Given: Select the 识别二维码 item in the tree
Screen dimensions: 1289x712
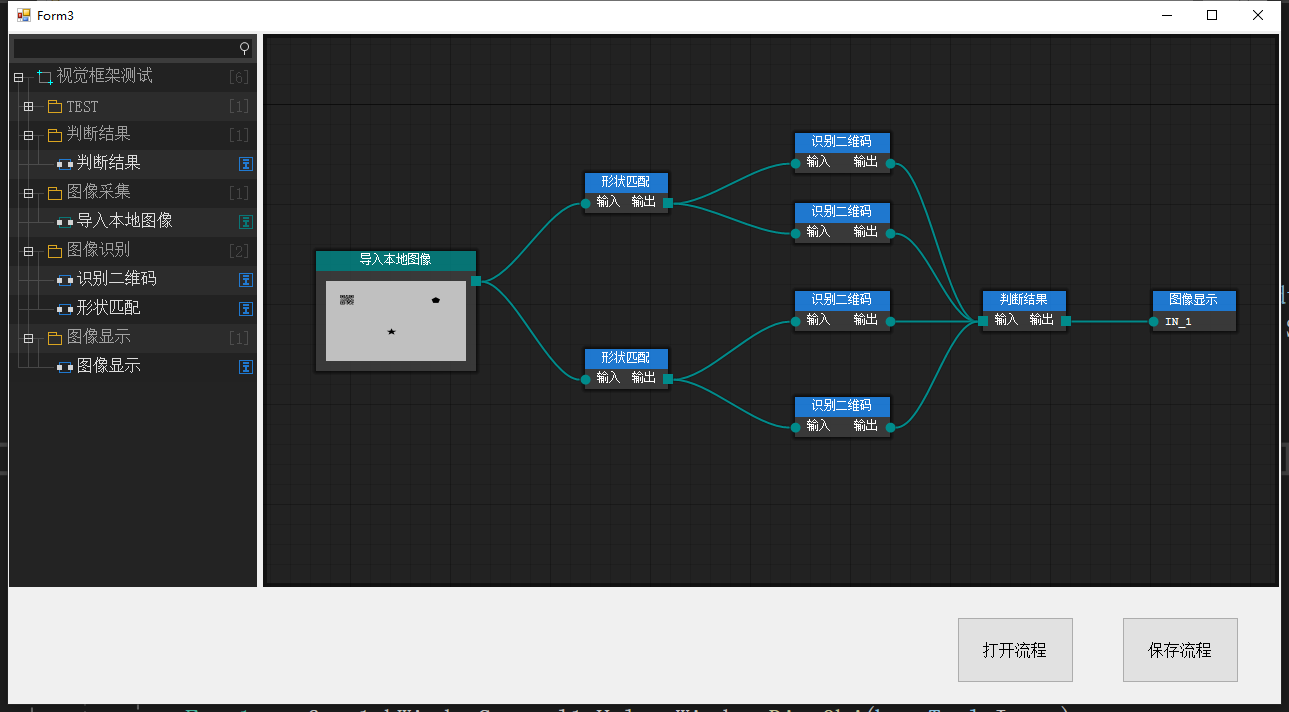Looking at the screenshot, I should point(117,279).
